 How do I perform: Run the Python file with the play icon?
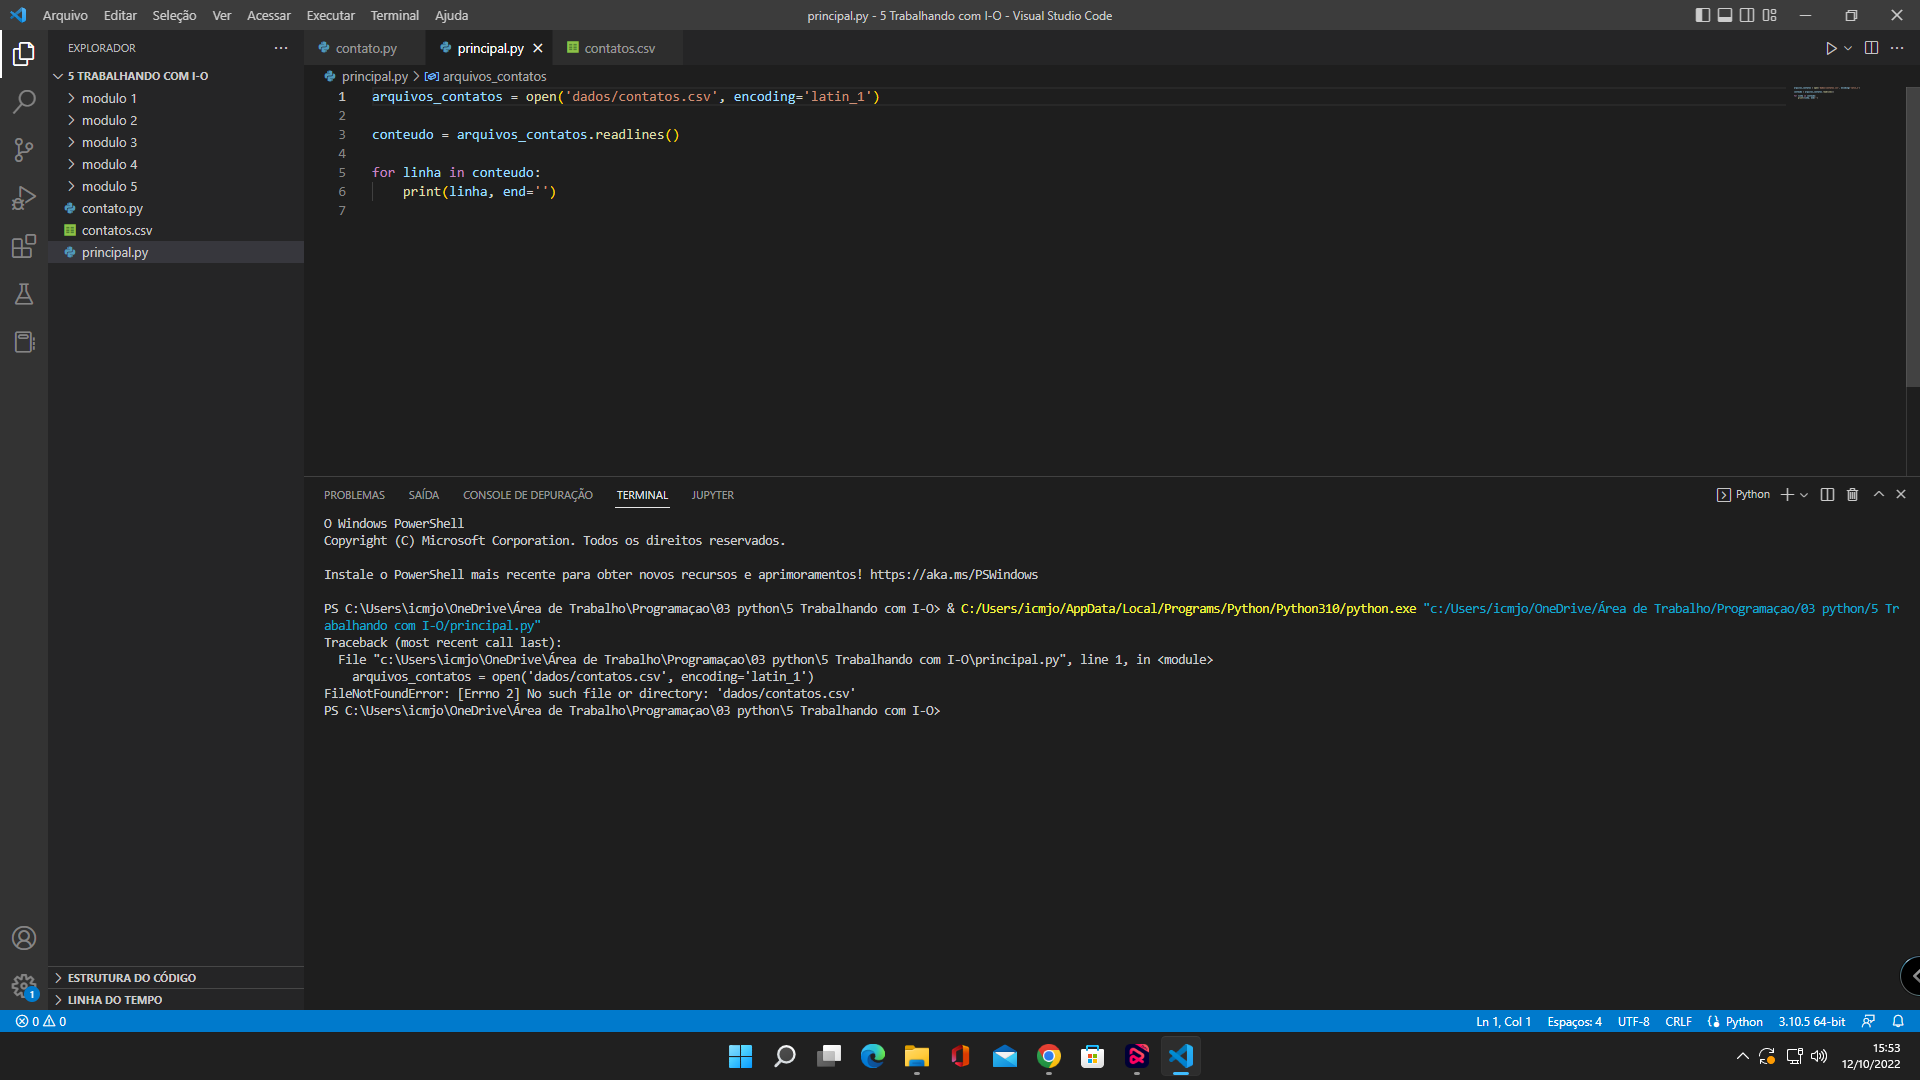coord(1830,48)
